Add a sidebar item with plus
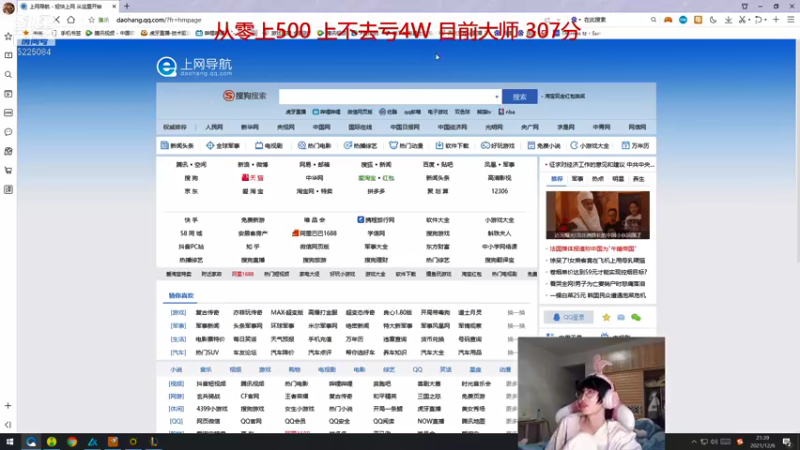The width and height of the screenshot is (800, 450). 8,406
